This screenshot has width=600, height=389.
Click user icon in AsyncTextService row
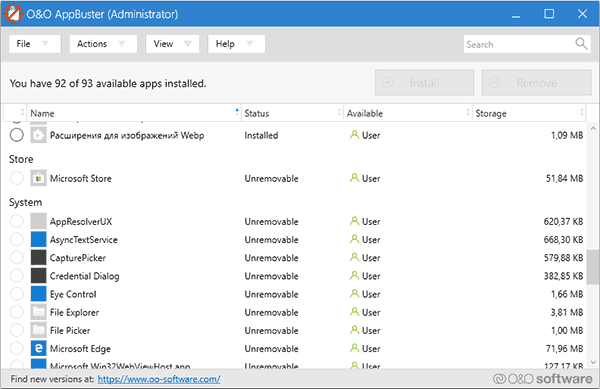354,239
